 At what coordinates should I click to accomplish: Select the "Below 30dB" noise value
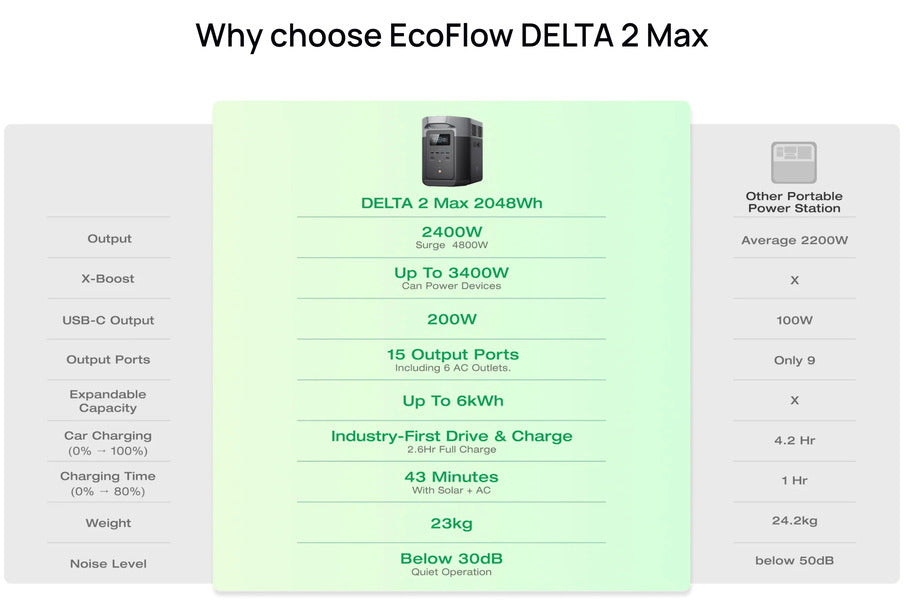coord(452,558)
